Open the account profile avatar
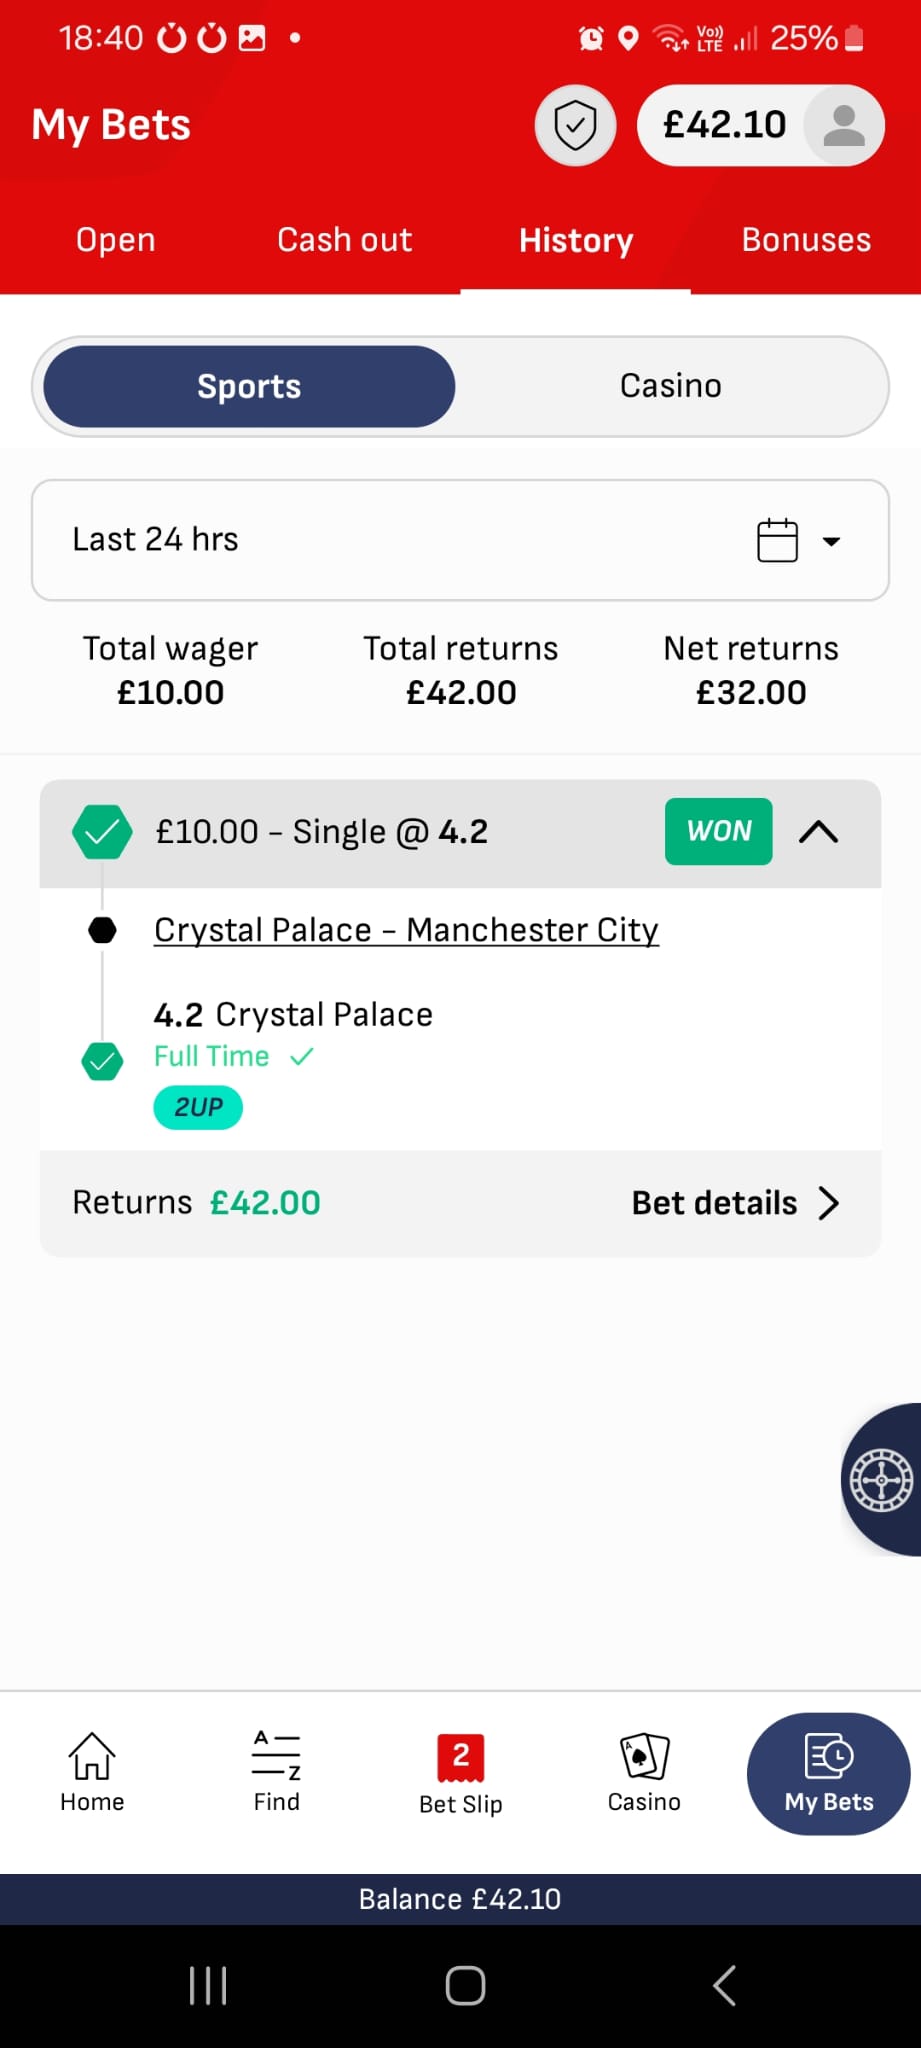Screen dimensions: 921x2048 click(x=844, y=126)
